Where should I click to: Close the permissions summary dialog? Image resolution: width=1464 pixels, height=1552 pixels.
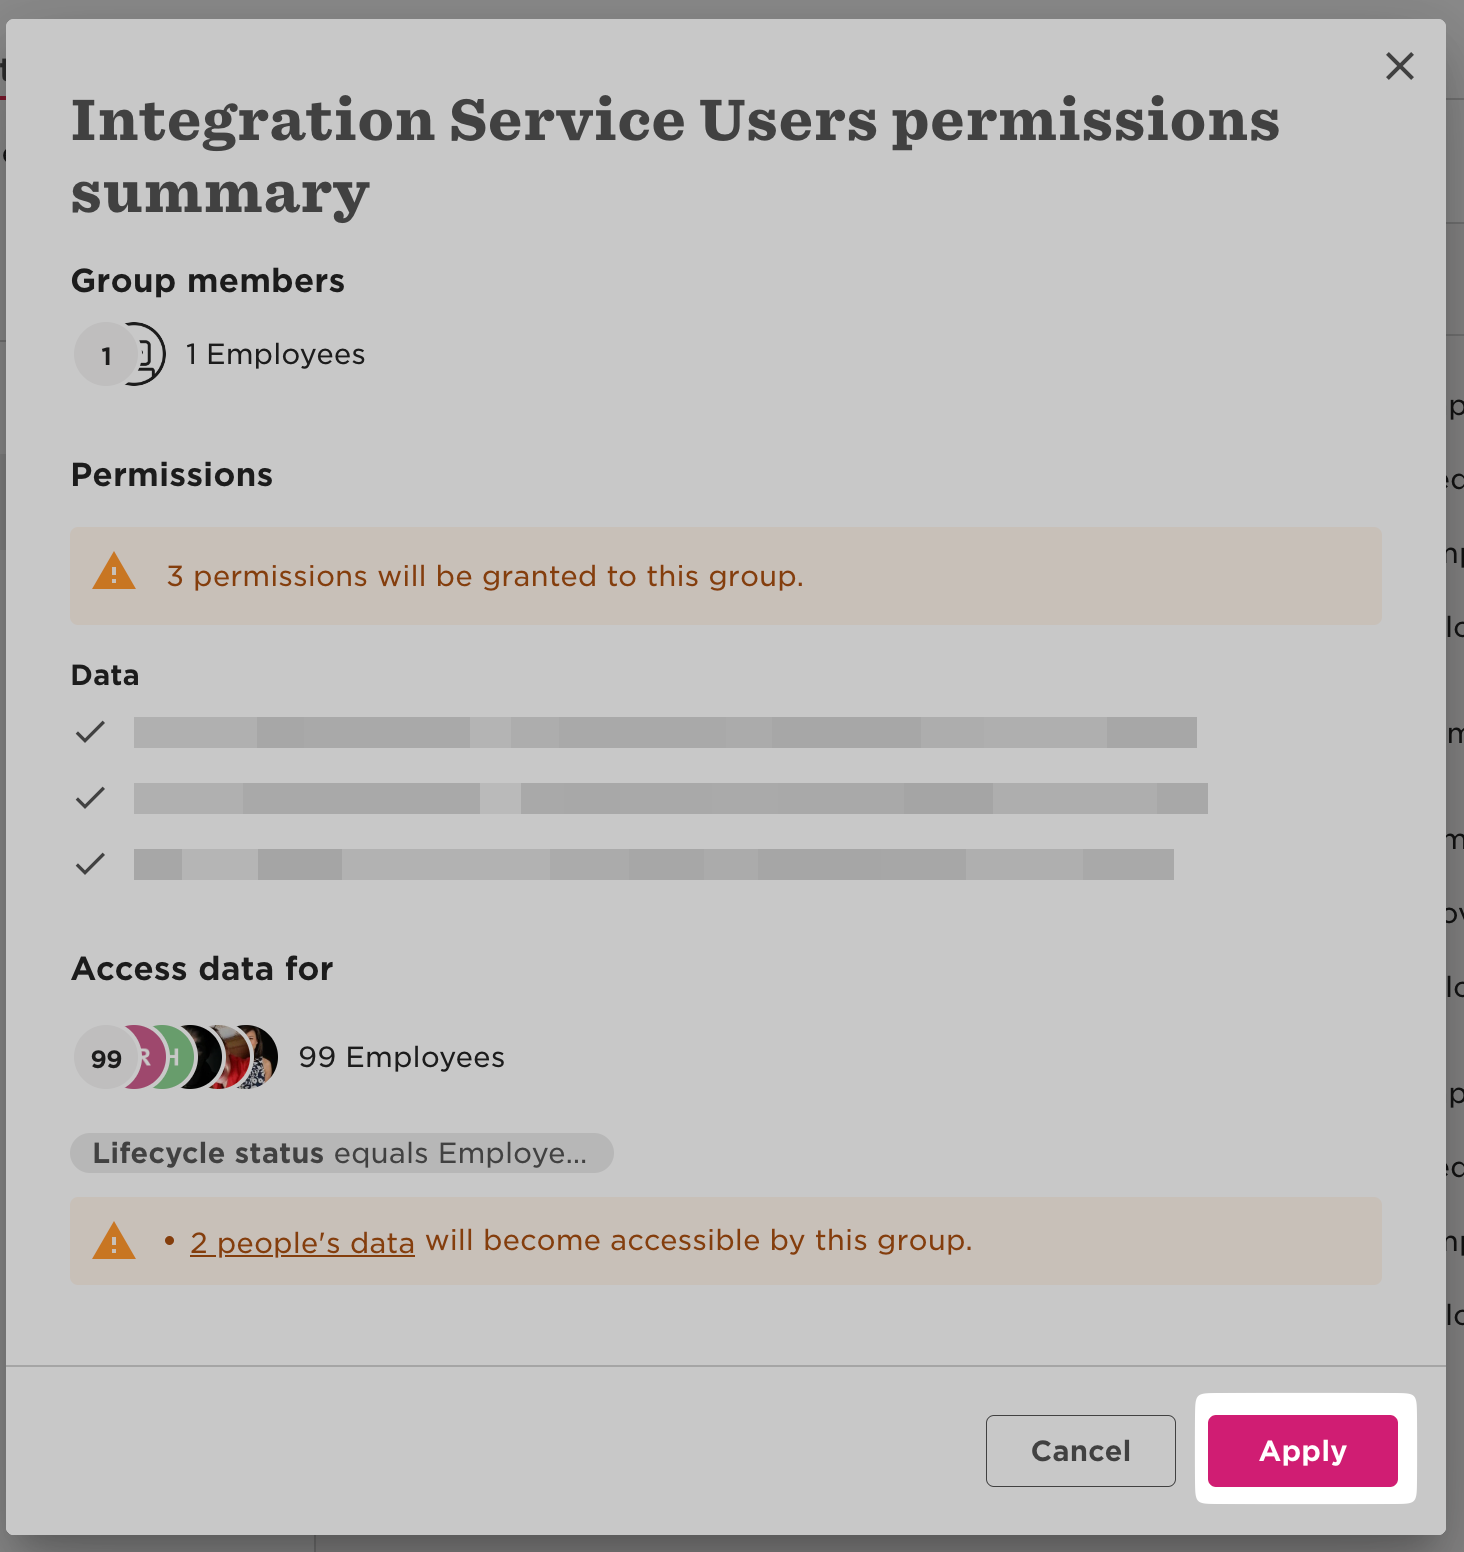(x=1399, y=66)
